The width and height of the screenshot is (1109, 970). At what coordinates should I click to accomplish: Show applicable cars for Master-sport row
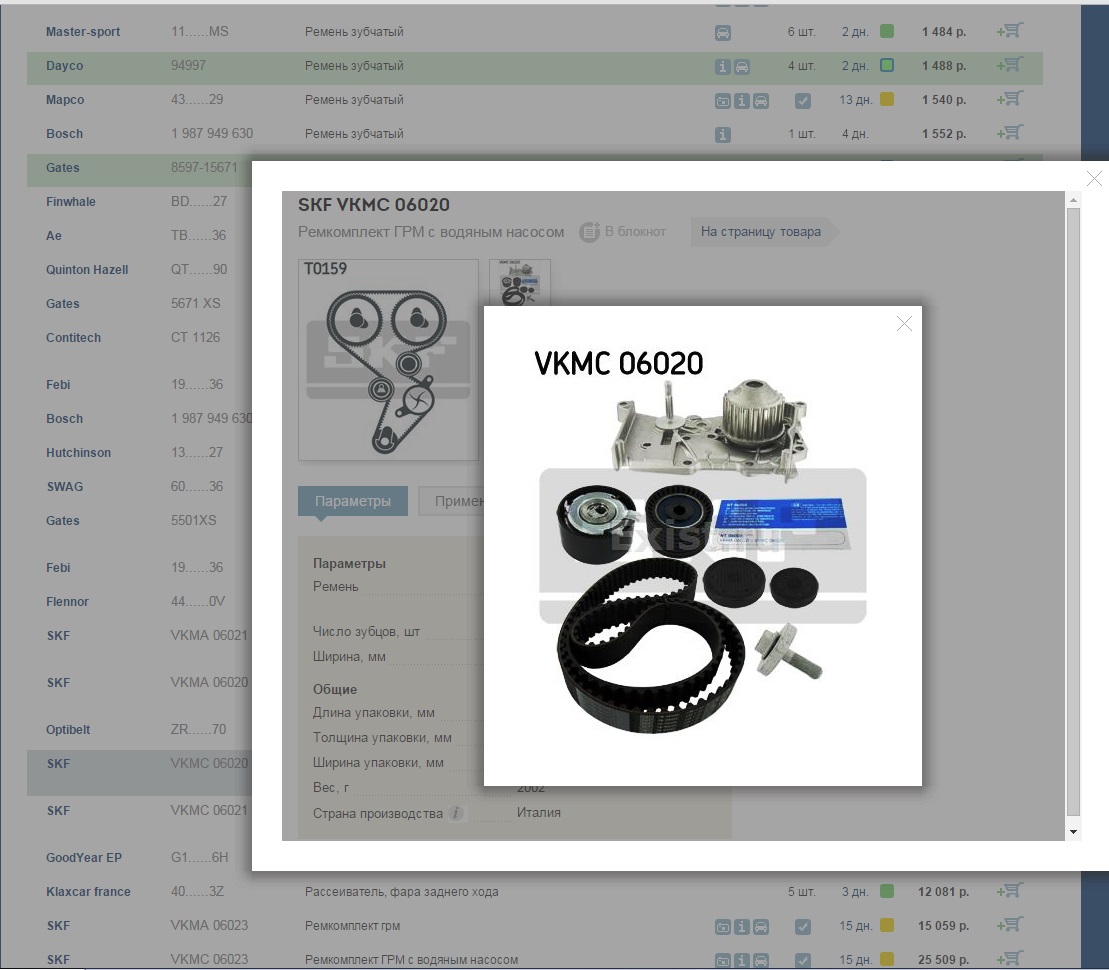click(723, 33)
